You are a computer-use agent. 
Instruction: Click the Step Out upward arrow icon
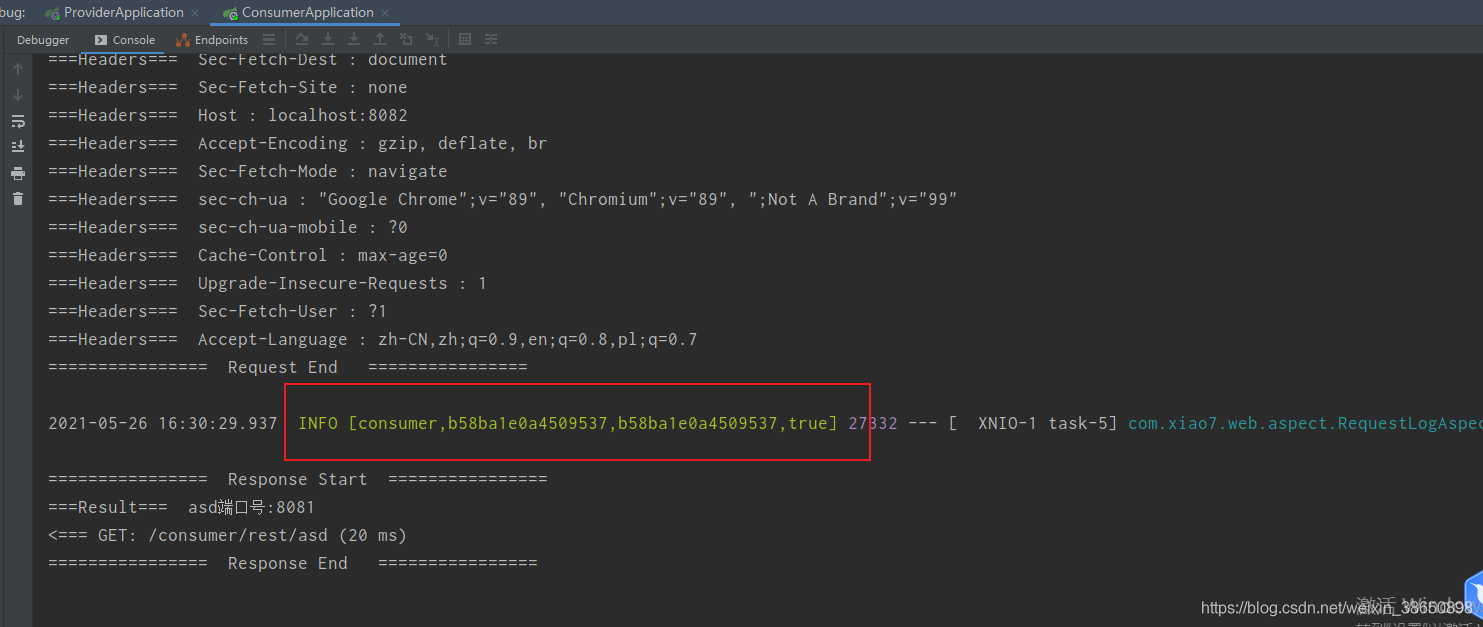coord(380,40)
